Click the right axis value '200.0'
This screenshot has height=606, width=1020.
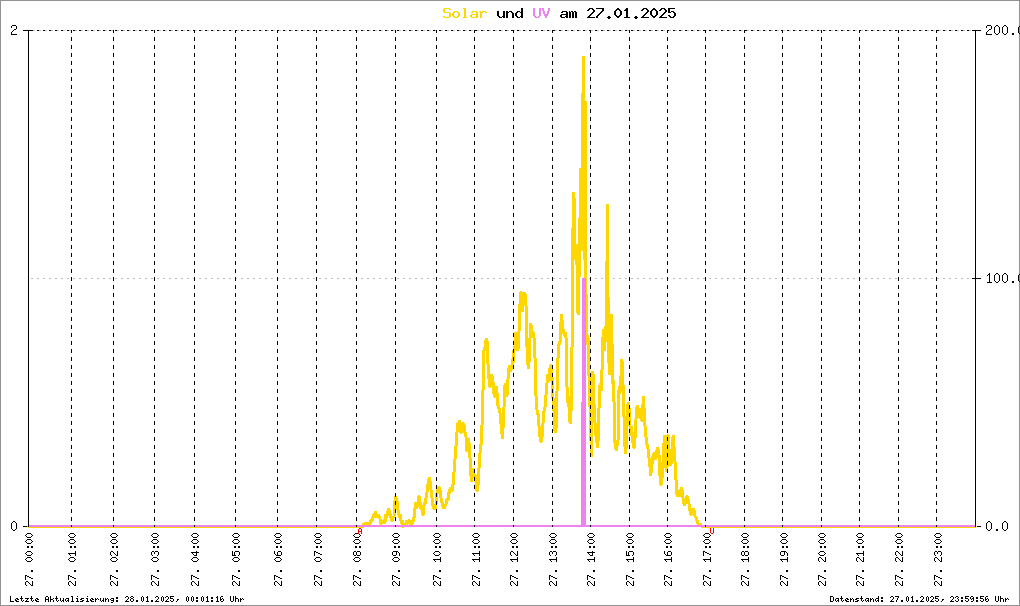[1002, 31]
